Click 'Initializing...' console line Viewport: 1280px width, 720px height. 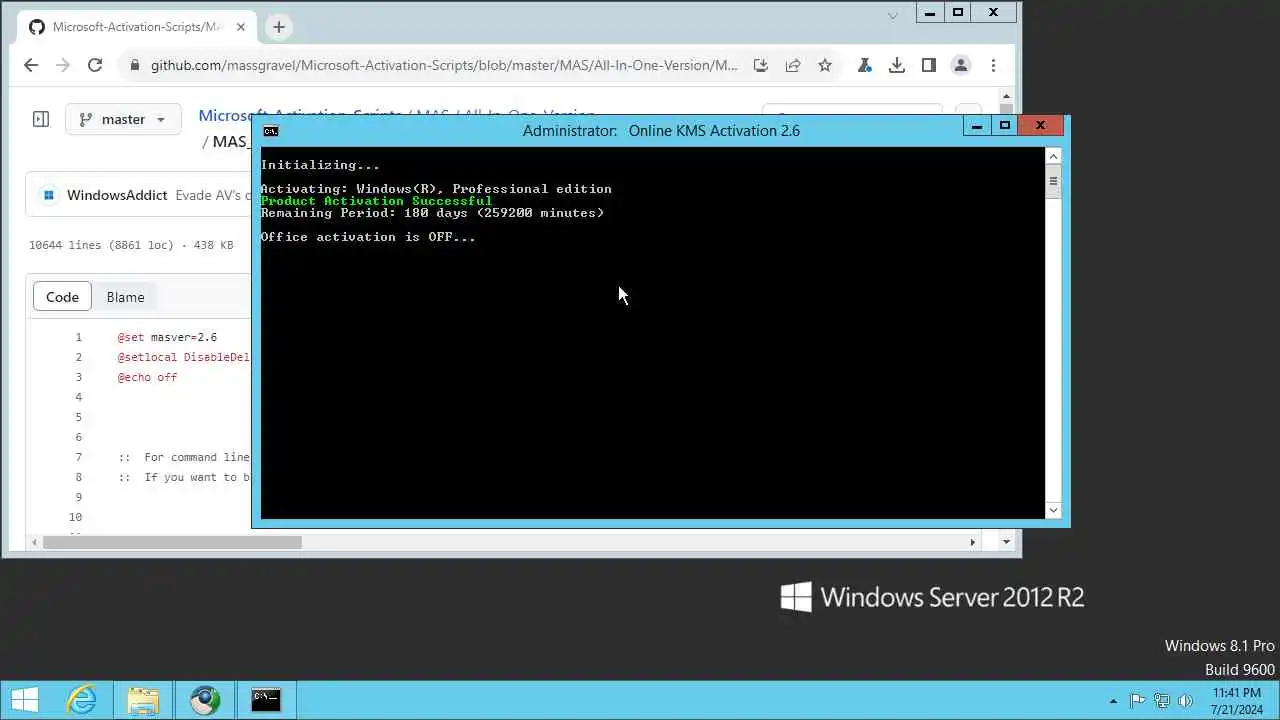click(320, 165)
